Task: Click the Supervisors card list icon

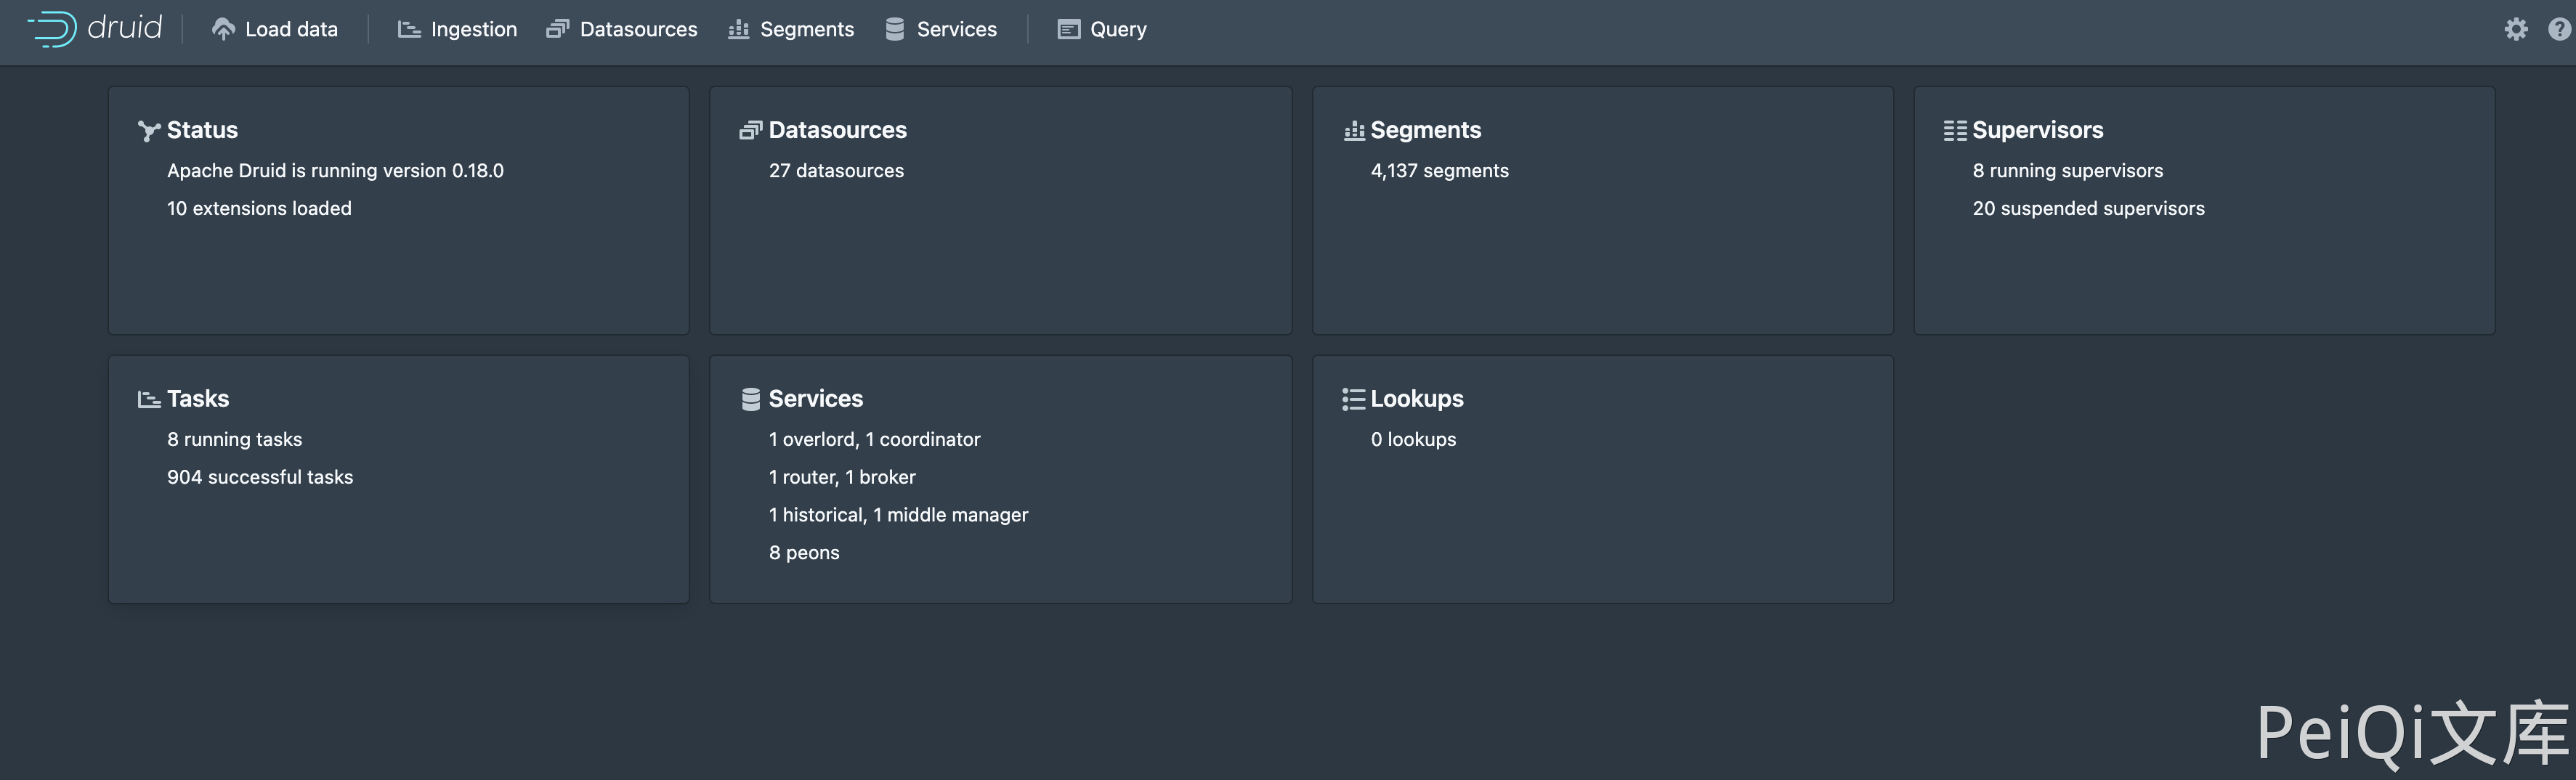Action: (x=1954, y=131)
